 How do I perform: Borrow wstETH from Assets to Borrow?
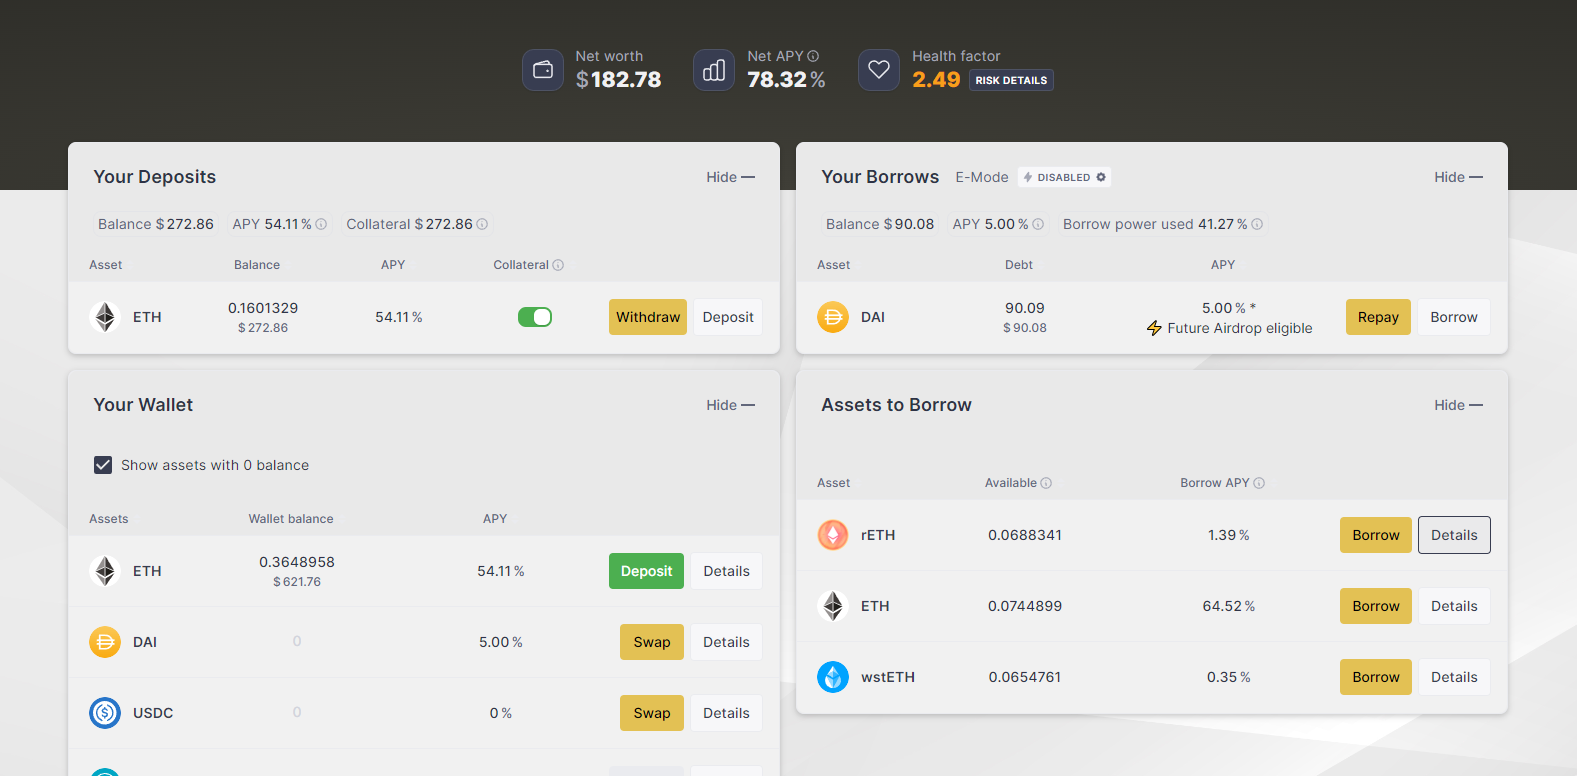point(1376,677)
